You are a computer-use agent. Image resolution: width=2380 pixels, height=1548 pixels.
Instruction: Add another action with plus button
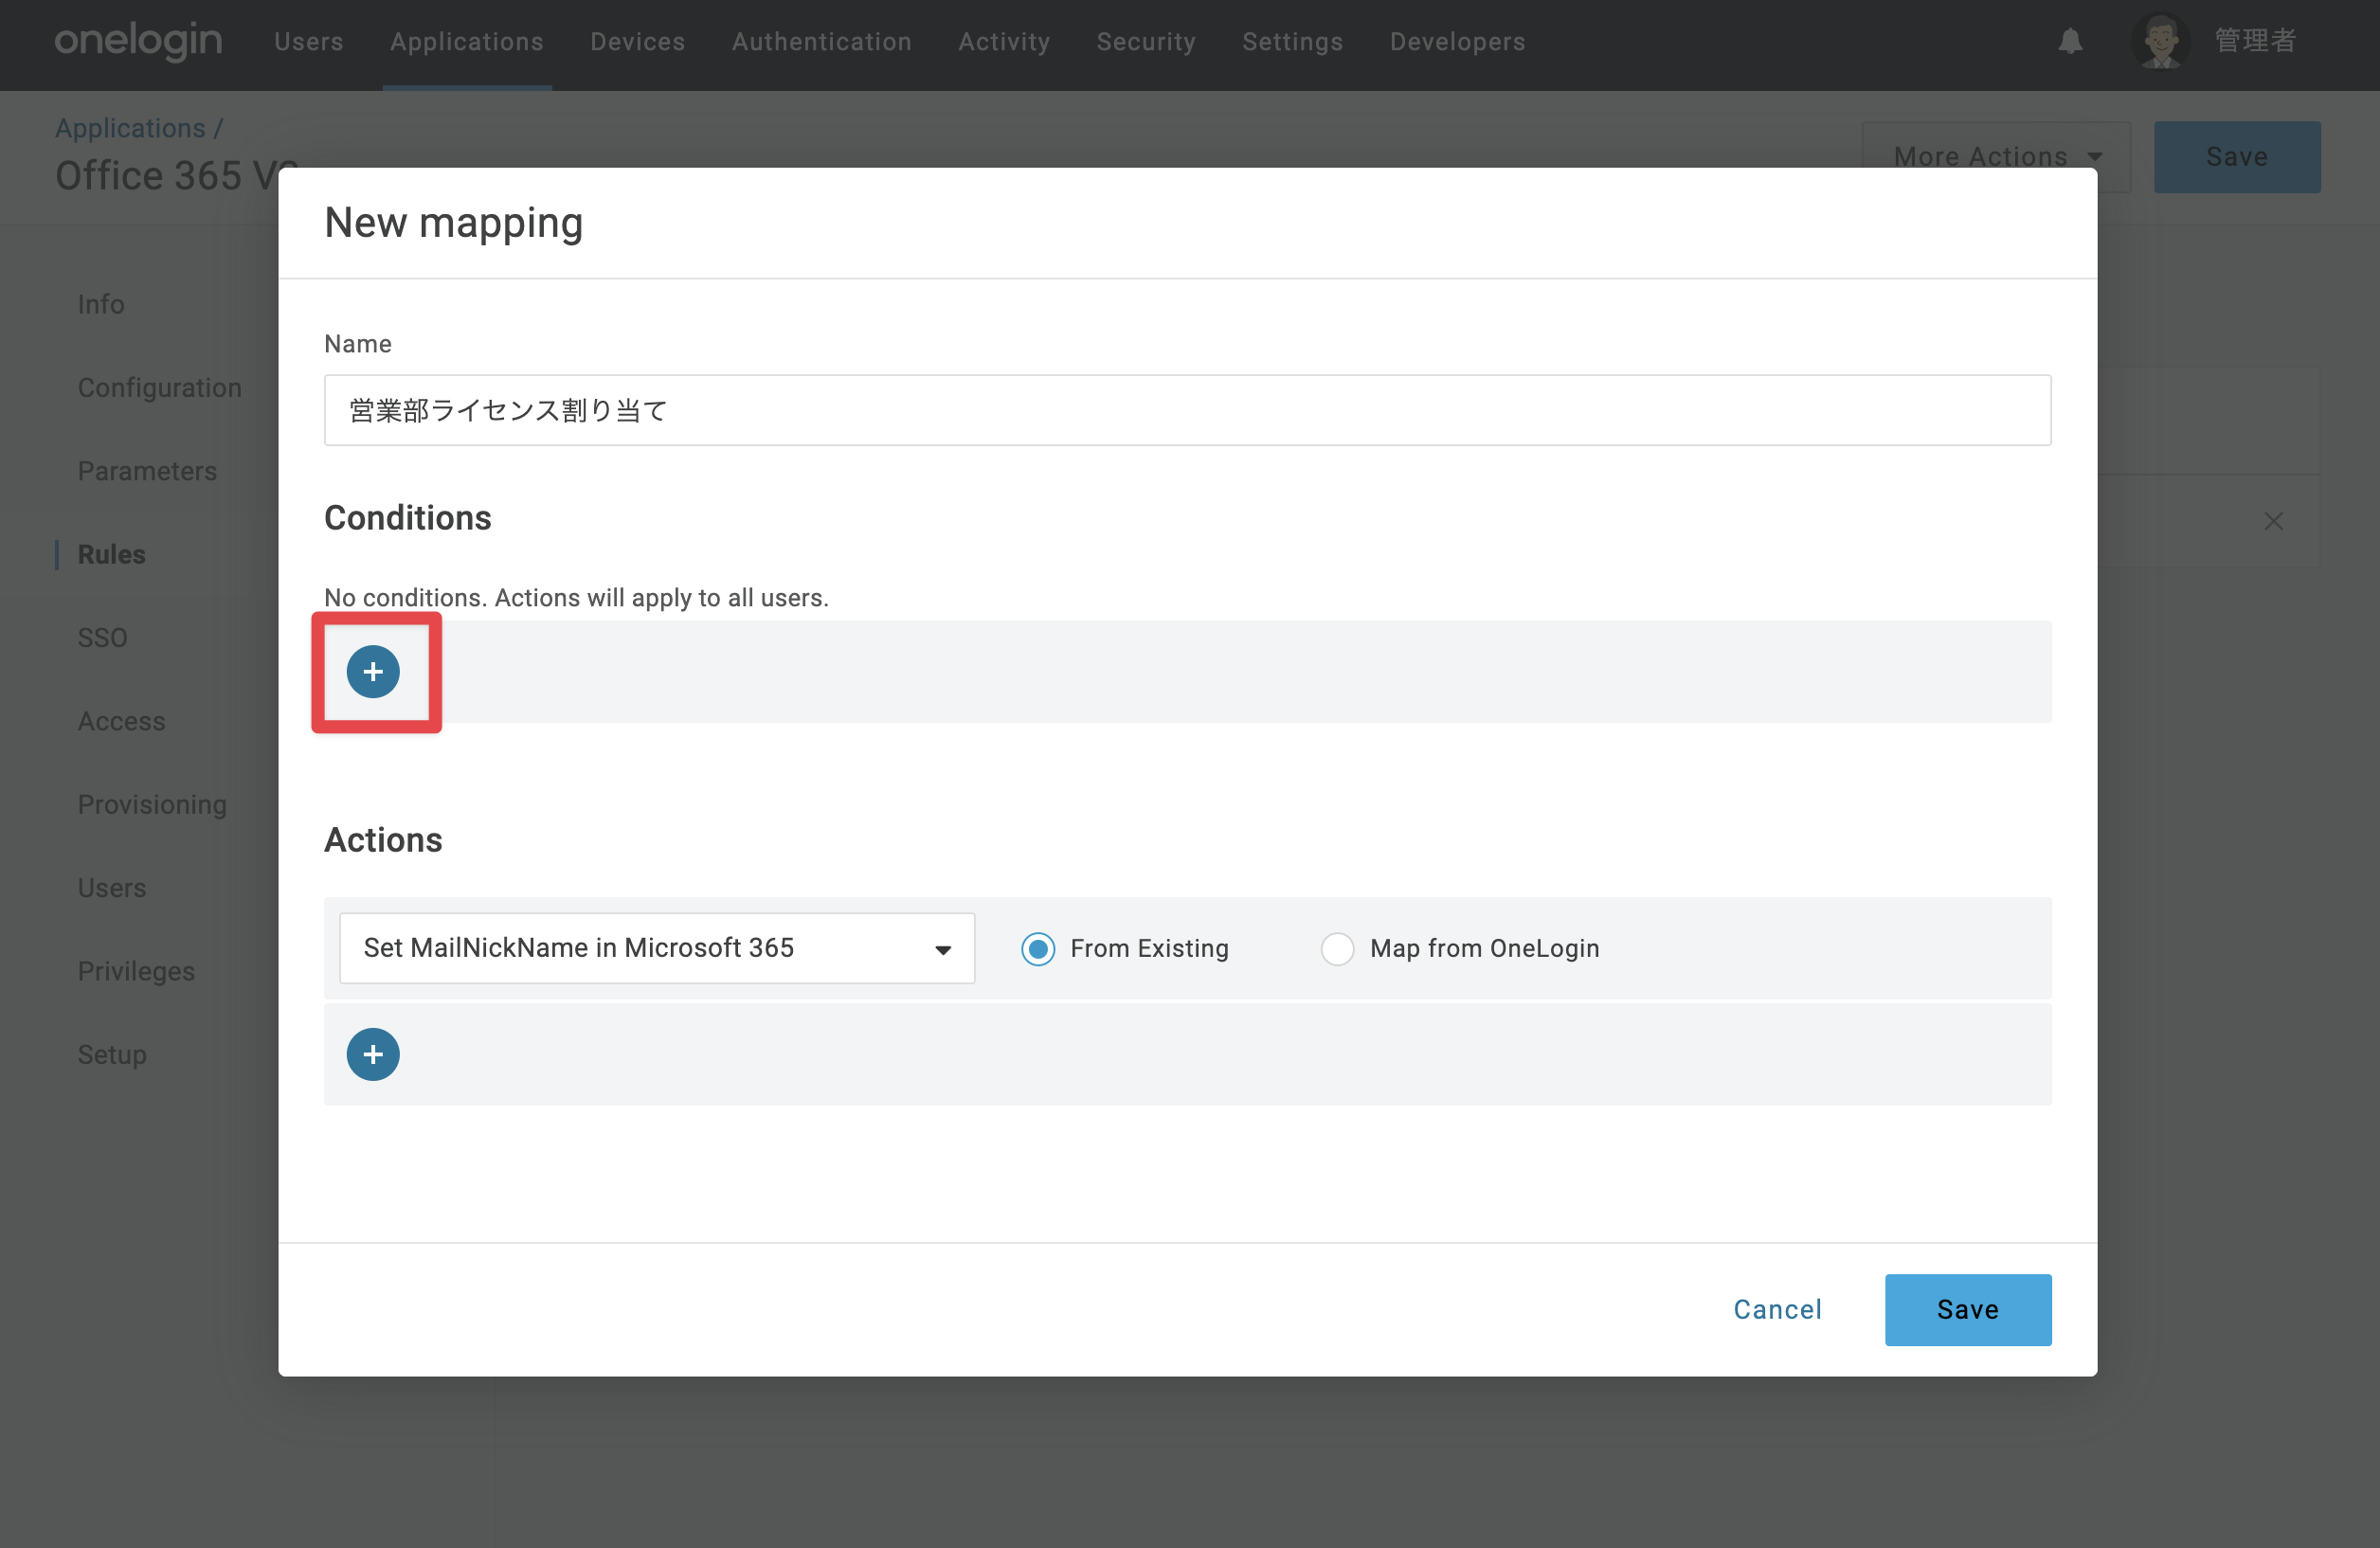click(373, 1054)
